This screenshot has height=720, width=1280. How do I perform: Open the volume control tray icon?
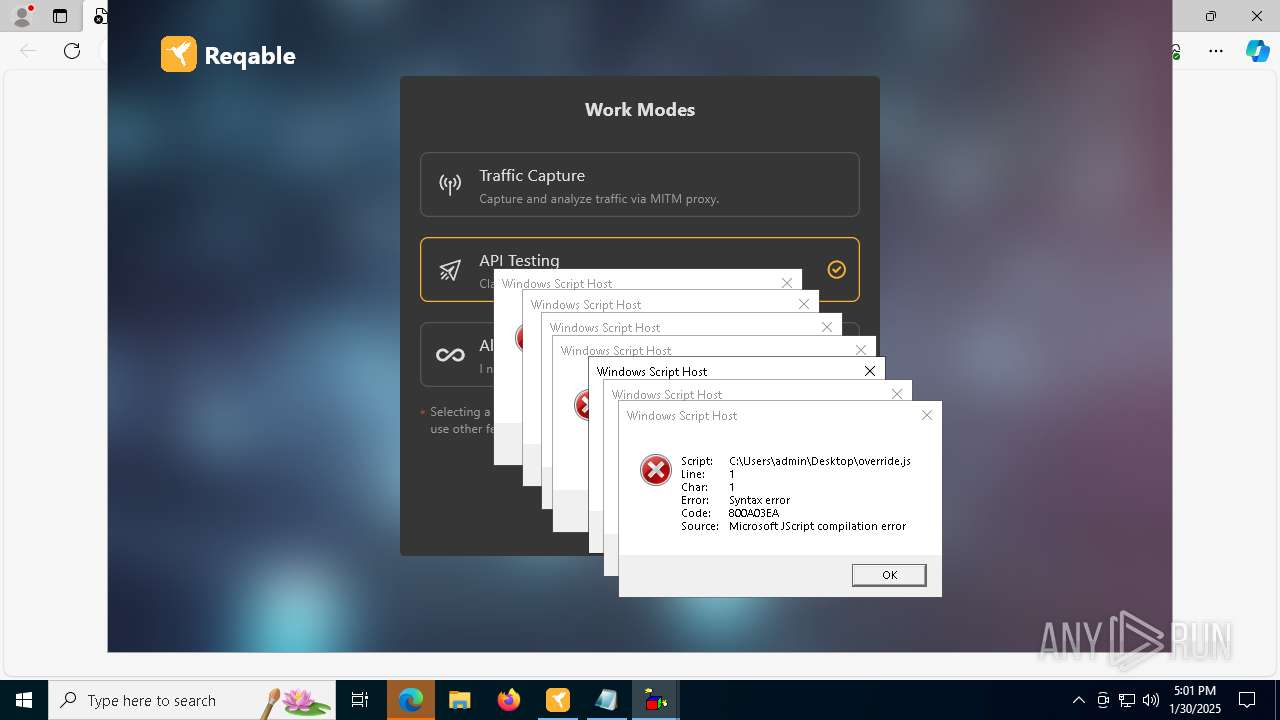tap(1151, 700)
